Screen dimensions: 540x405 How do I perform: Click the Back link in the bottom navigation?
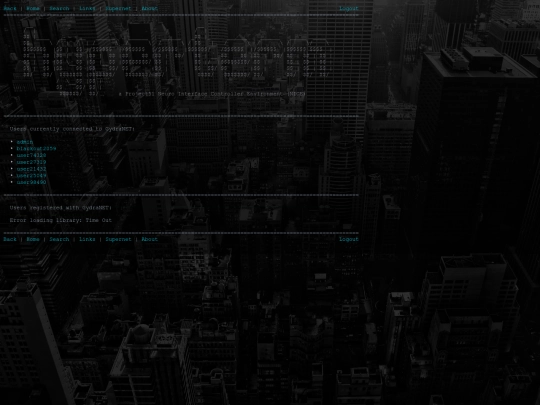click(x=10, y=239)
